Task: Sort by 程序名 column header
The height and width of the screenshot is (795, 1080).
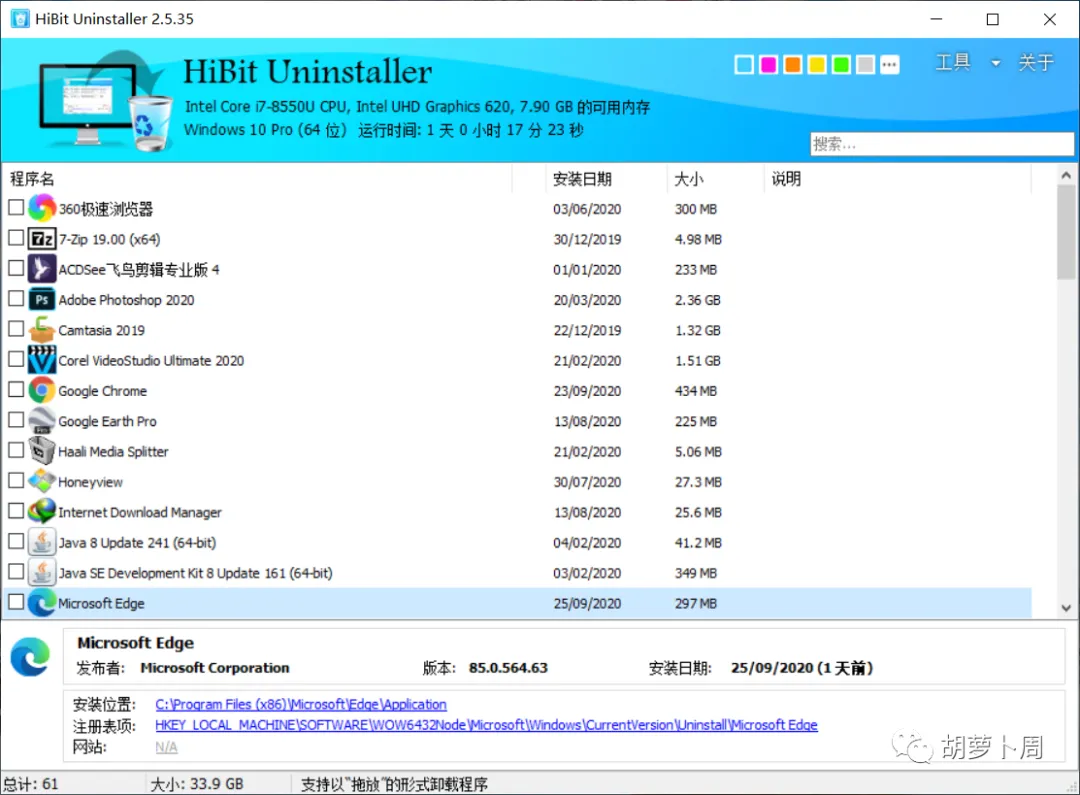Action: point(258,179)
